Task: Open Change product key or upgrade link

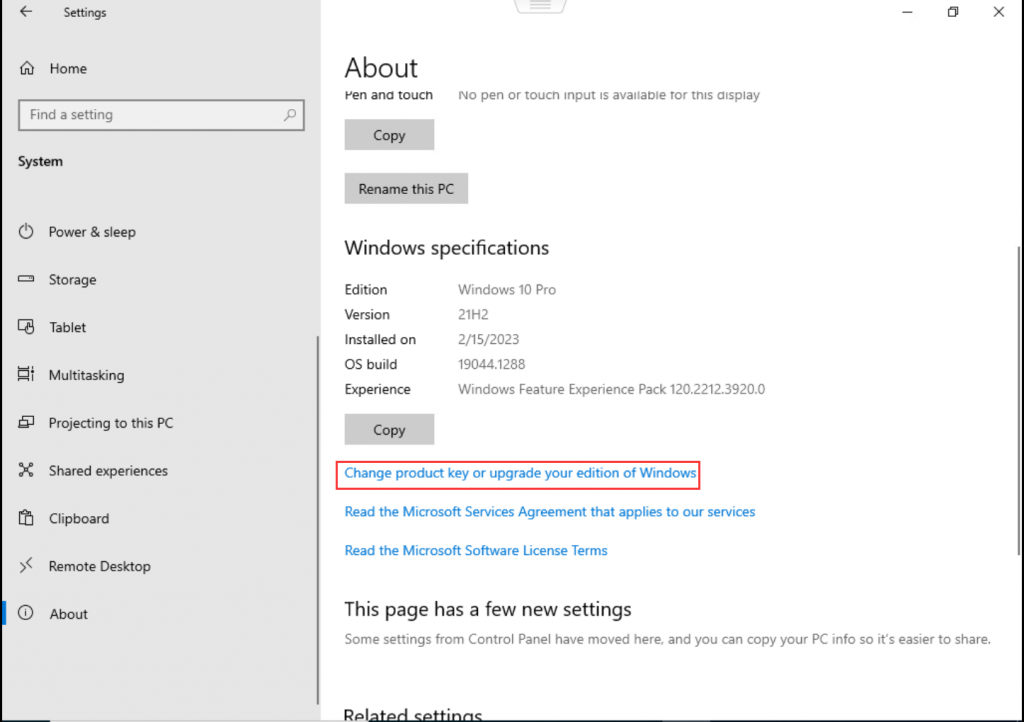Action: pyautogui.click(x=520, y=473)
